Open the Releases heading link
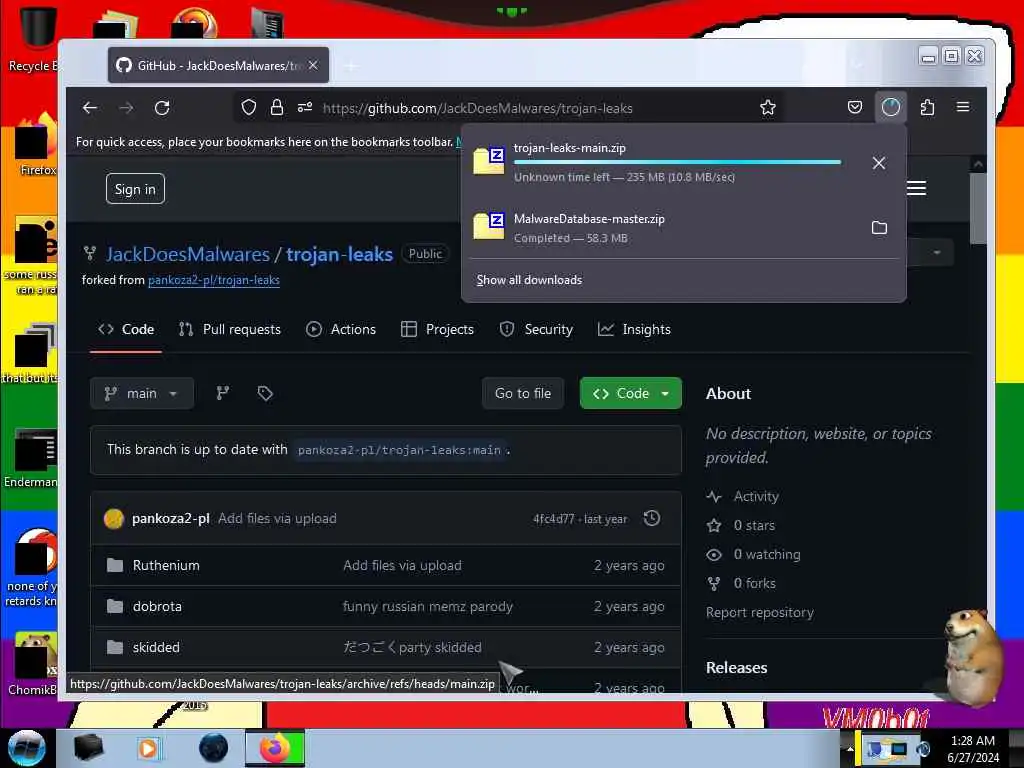1024x768 pixels. coord(736,667)
